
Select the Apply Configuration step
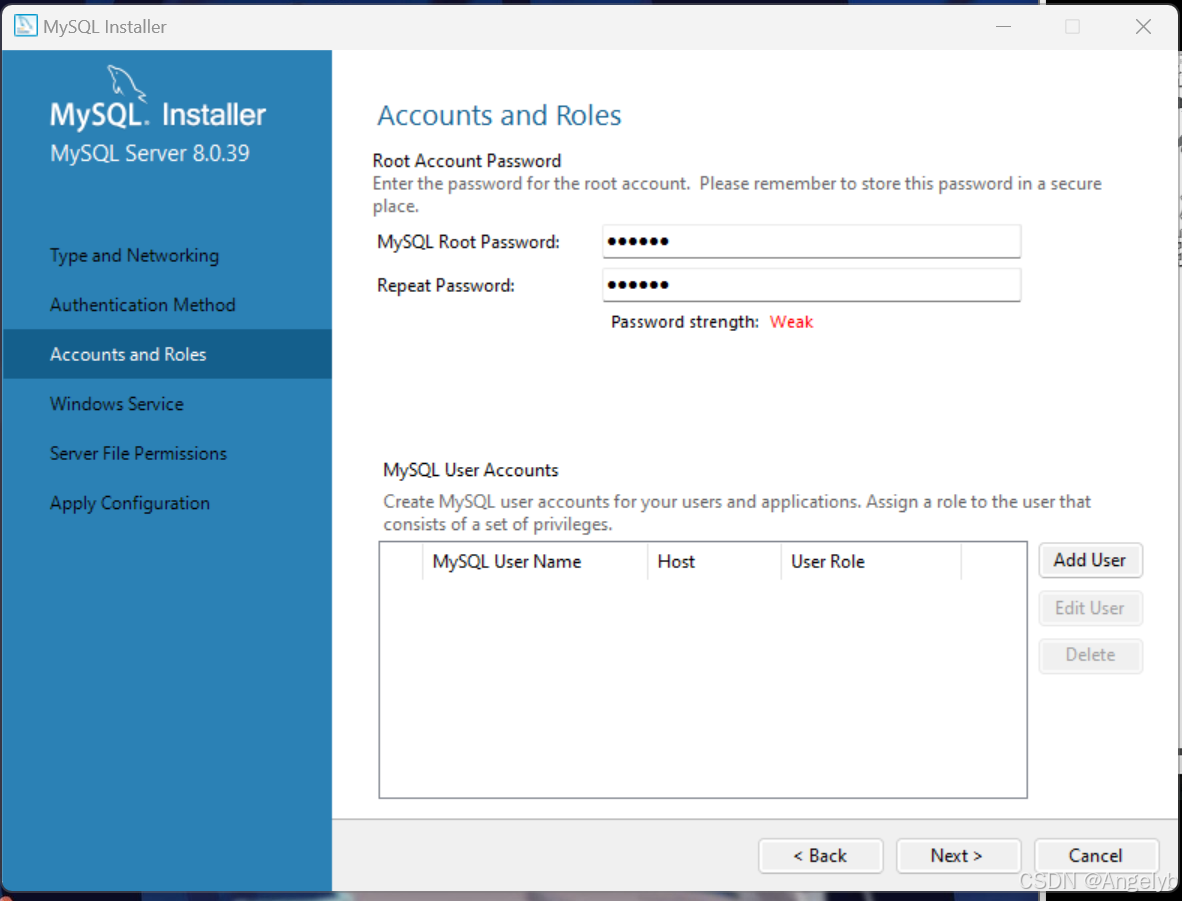(x=129, y=502)
